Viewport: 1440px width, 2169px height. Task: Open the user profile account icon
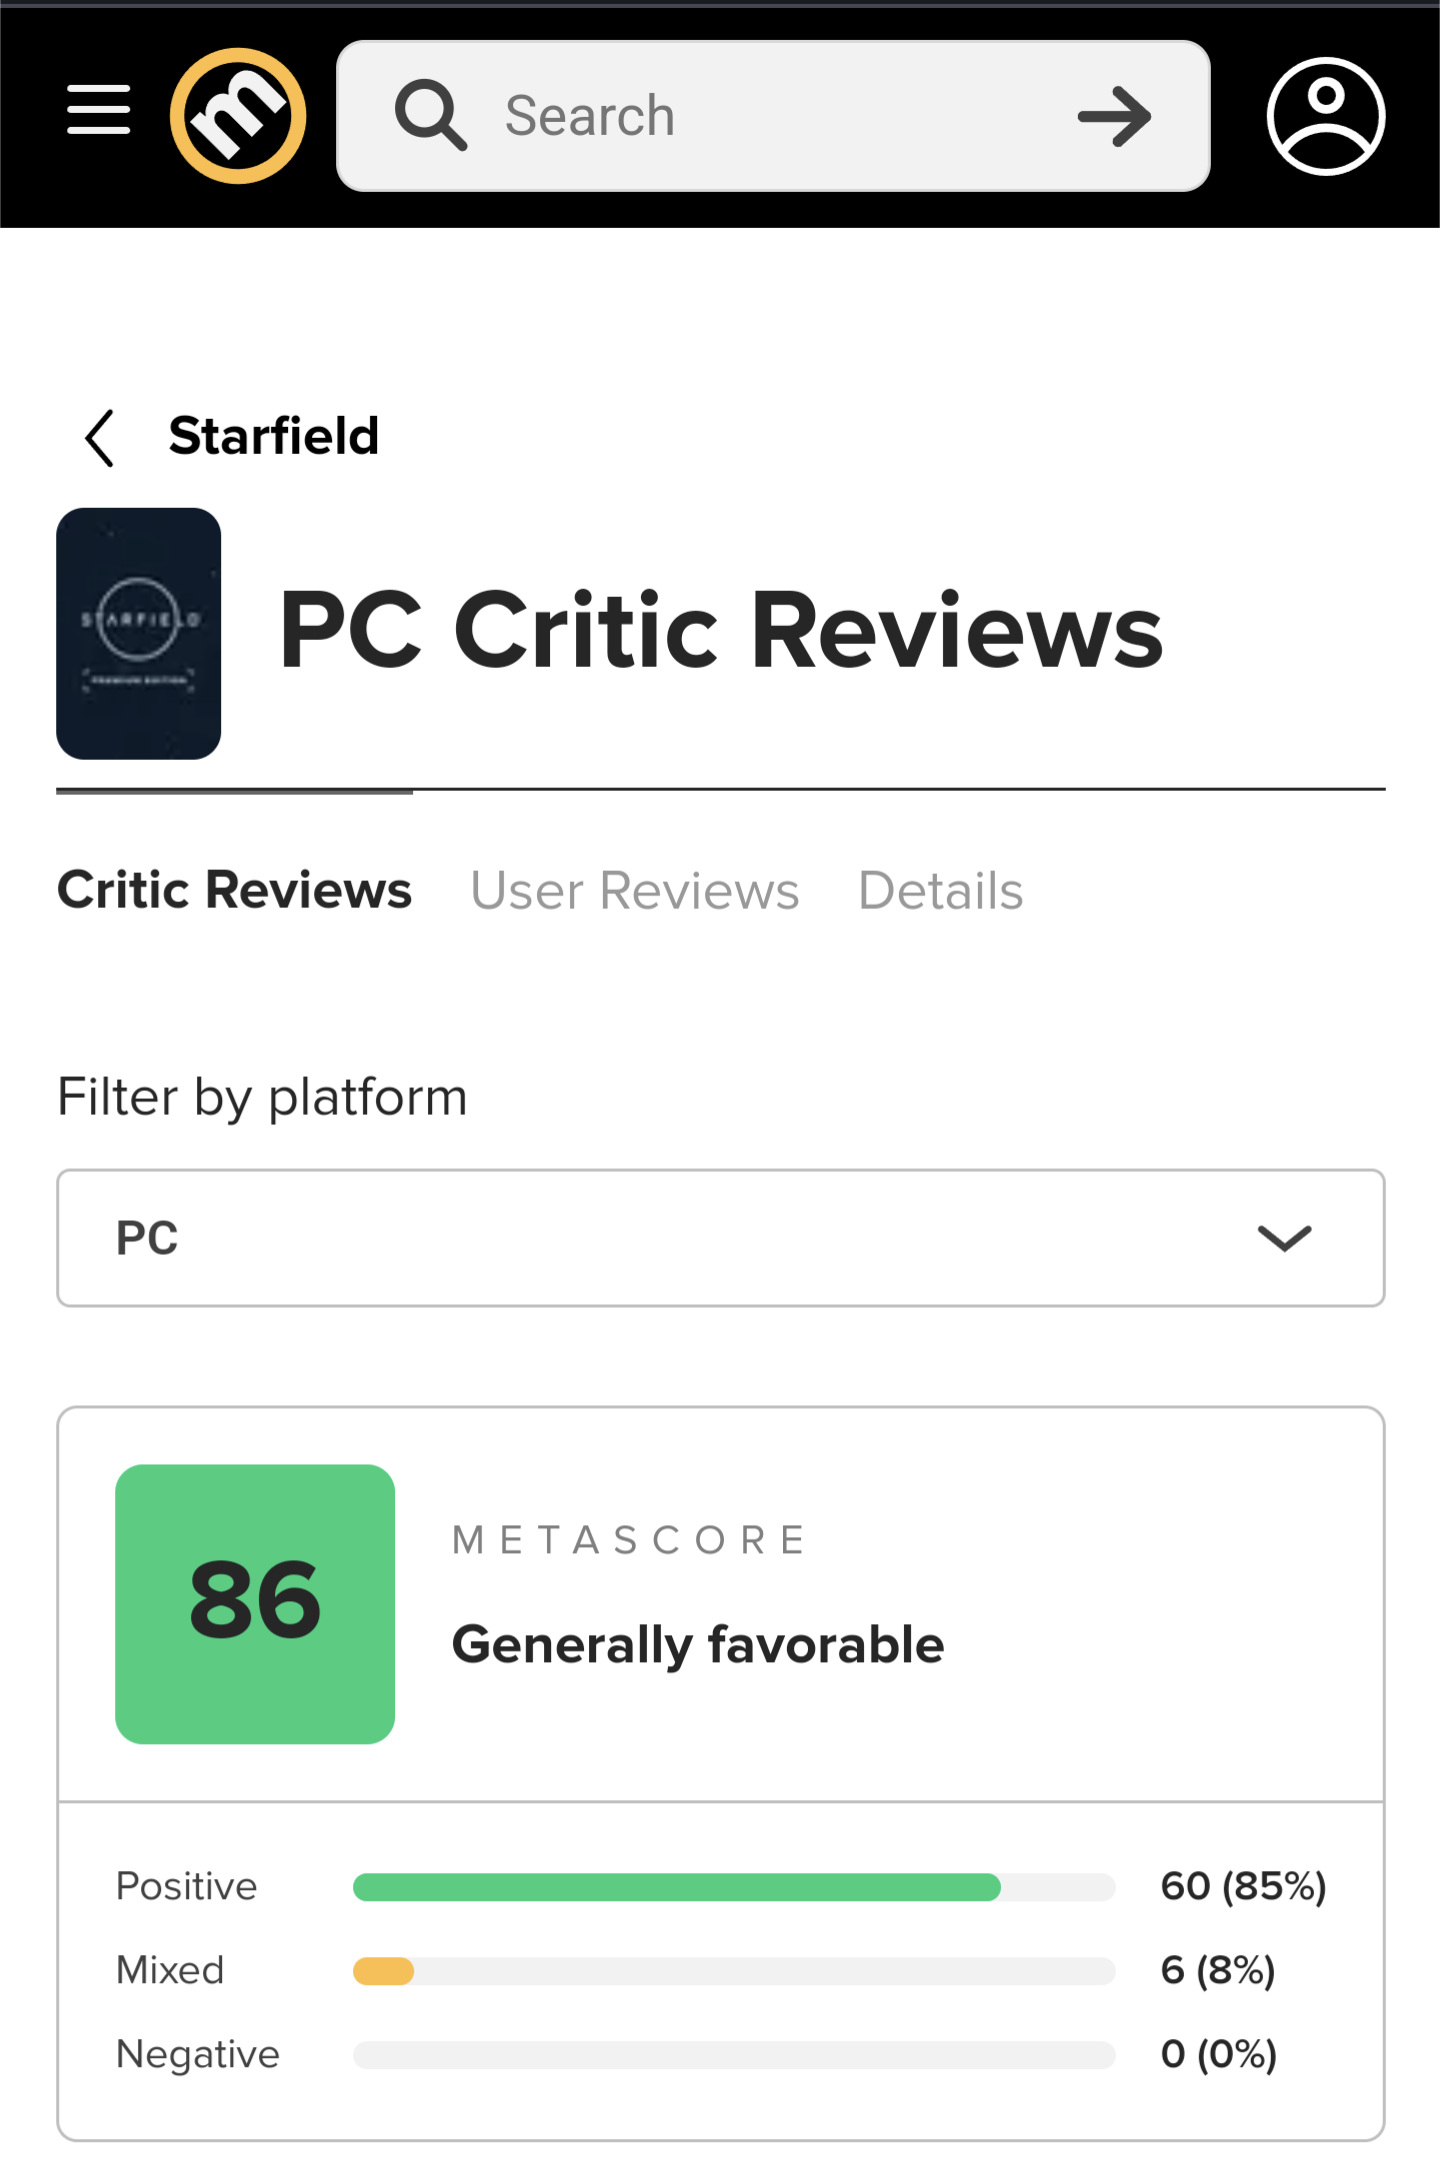point(1326,116)
